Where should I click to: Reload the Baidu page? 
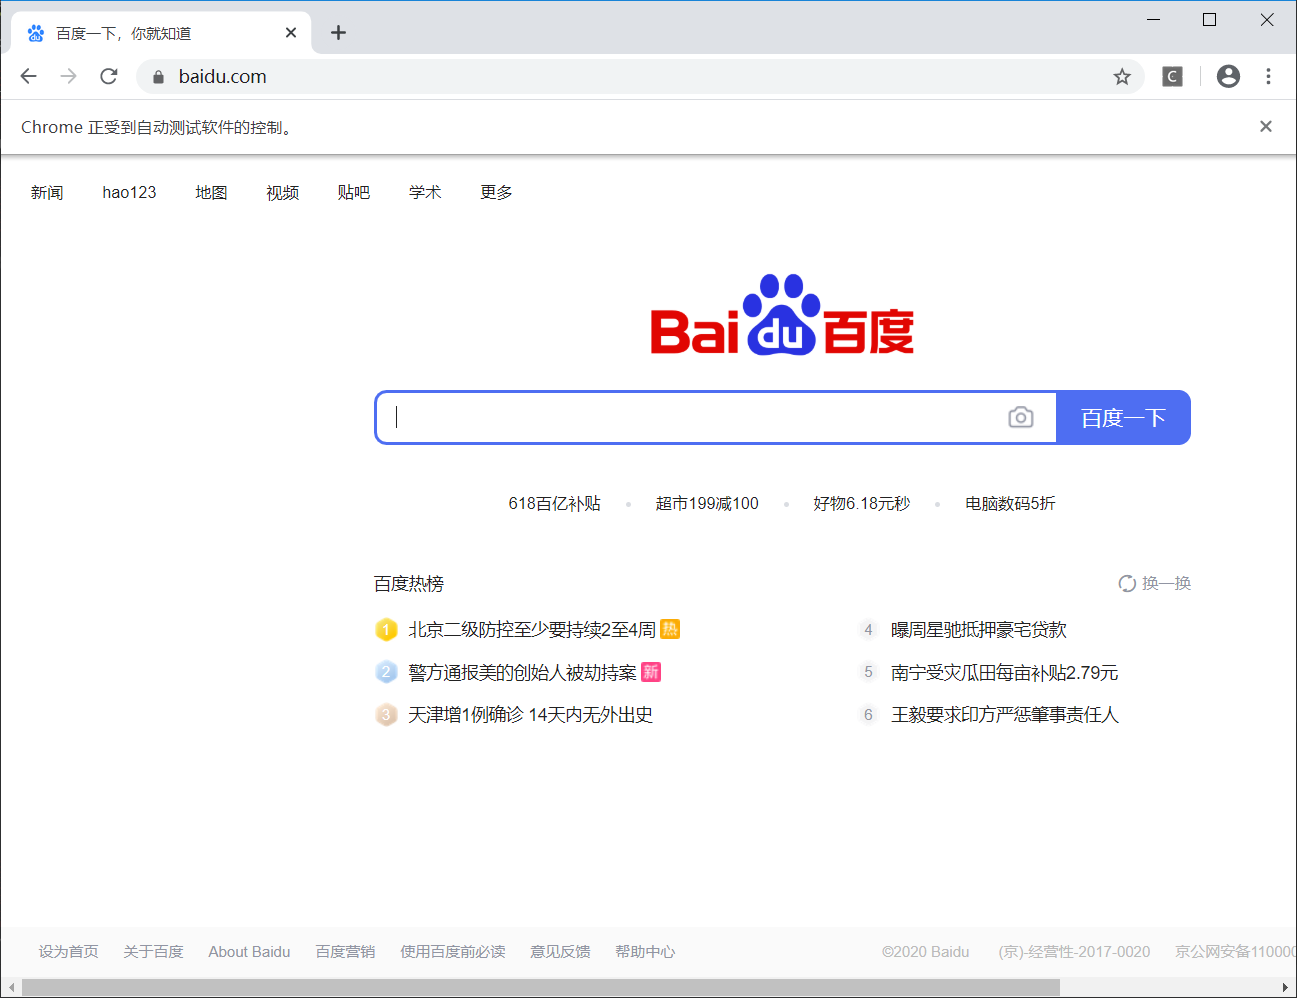click(x=109, y=76)
